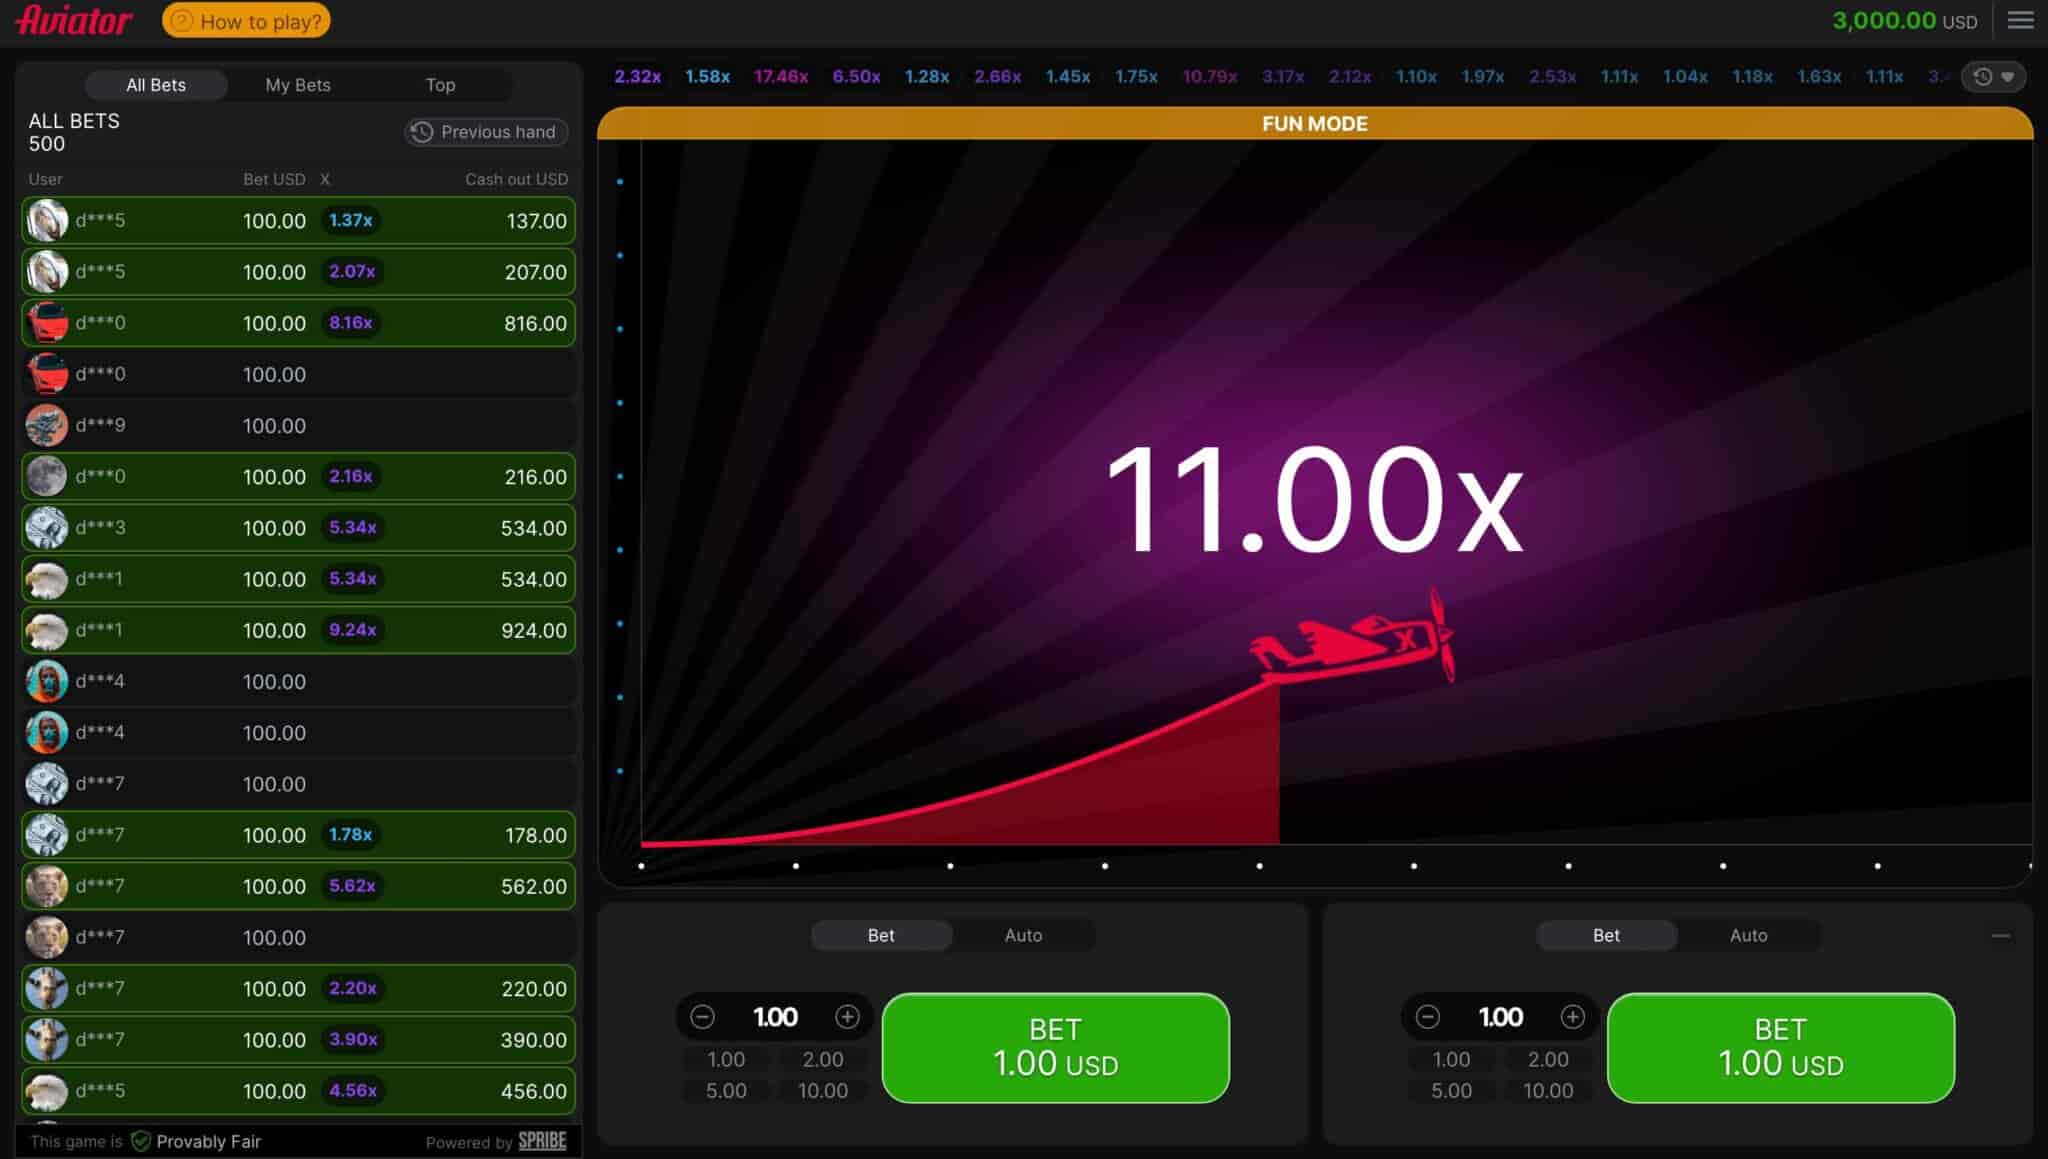Click plus icon in right bet panel
The height and width of the screenshot is (1159, 2048).
coord(1572,1017)
